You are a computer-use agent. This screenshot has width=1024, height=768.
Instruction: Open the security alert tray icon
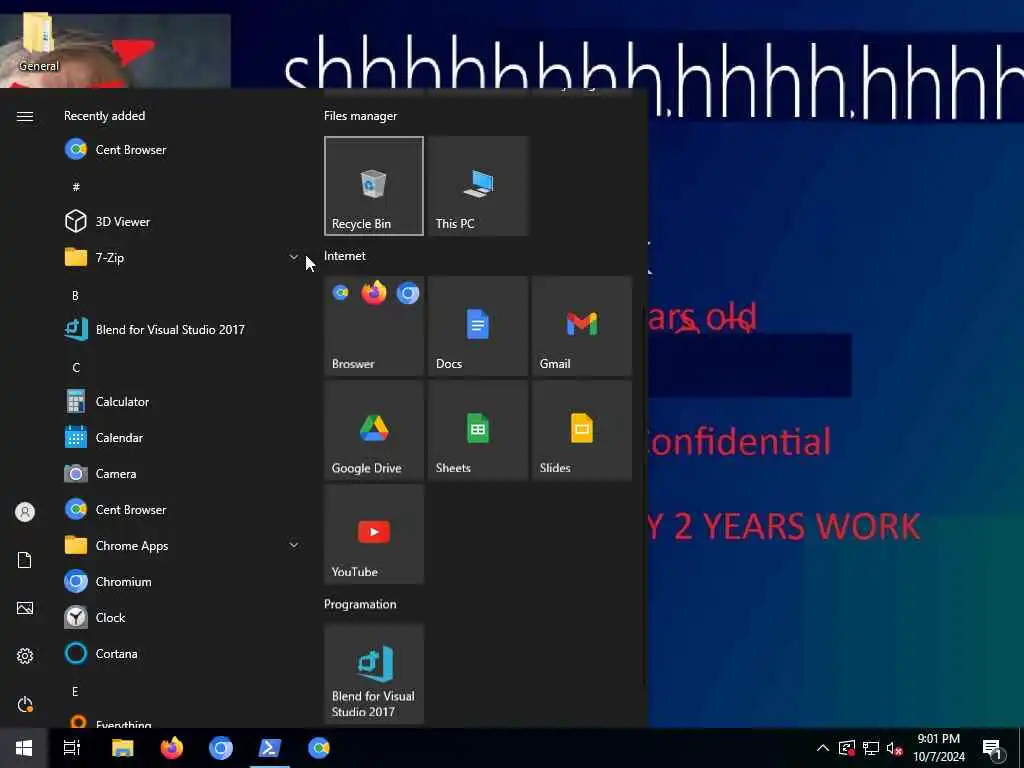point(847,748)
